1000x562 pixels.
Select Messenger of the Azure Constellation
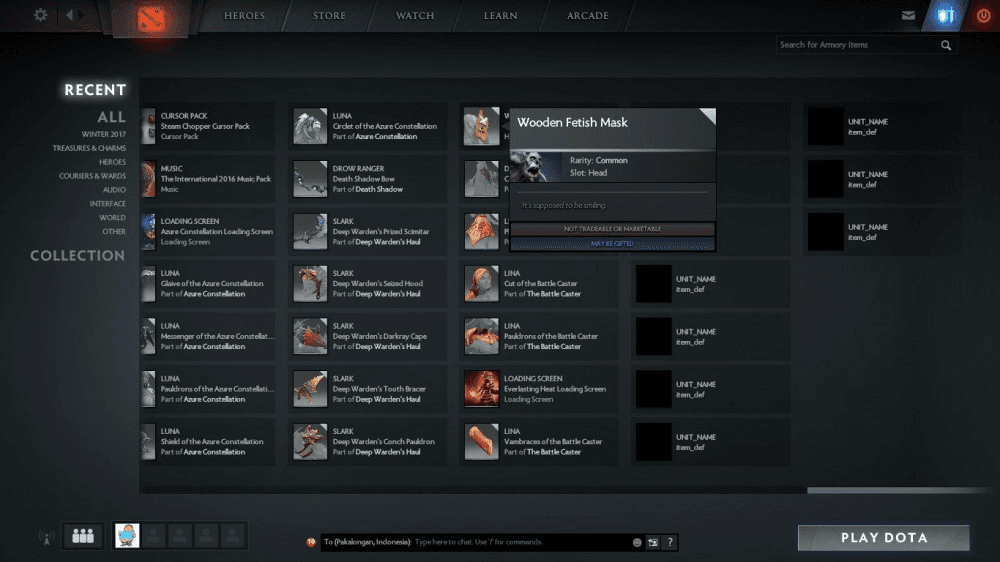tap(209, 336)
